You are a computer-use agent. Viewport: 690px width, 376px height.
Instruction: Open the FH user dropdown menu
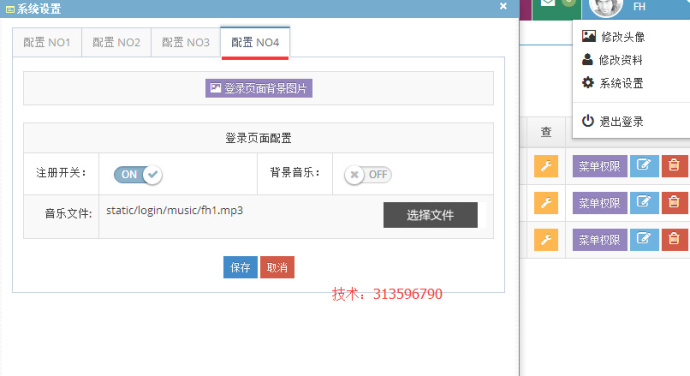pyautogui.click(x=639, y=7)
